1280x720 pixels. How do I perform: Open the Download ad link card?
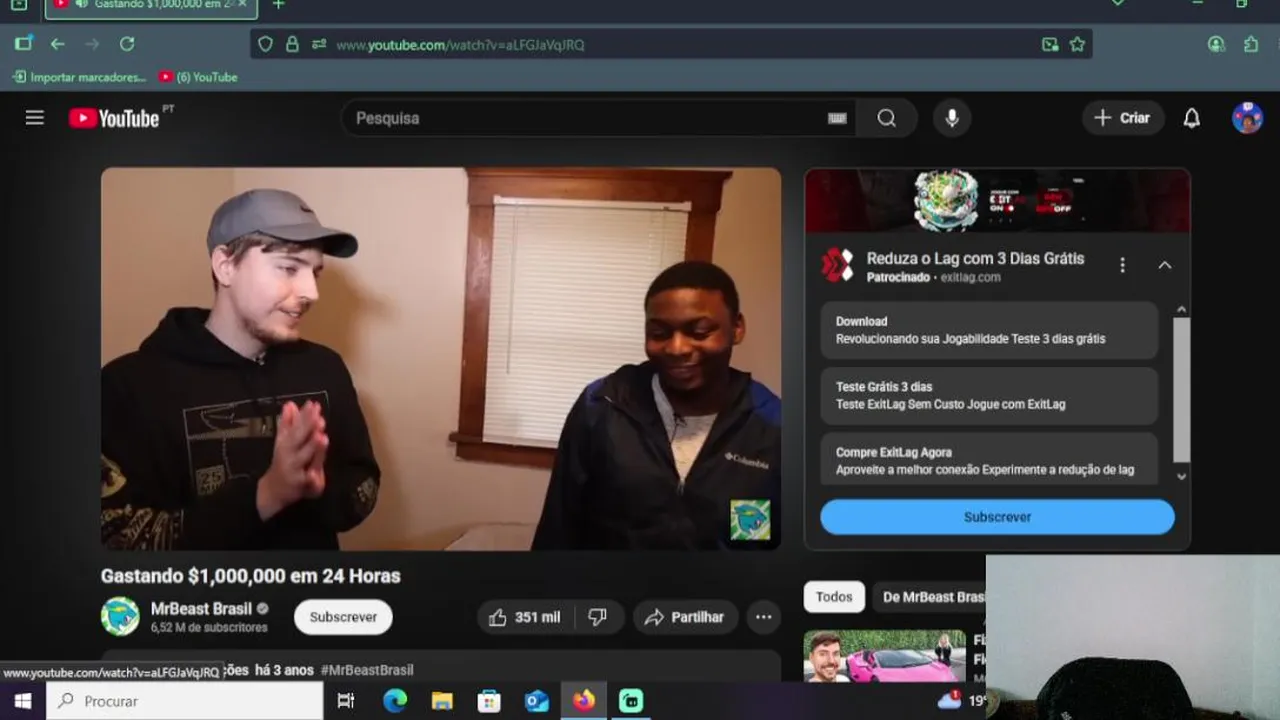click(989, 330)
